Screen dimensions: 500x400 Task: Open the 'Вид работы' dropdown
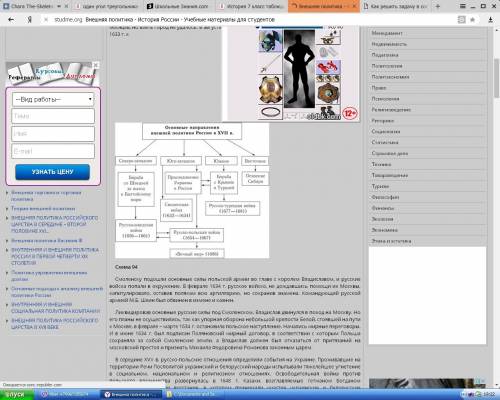(53, 99)
